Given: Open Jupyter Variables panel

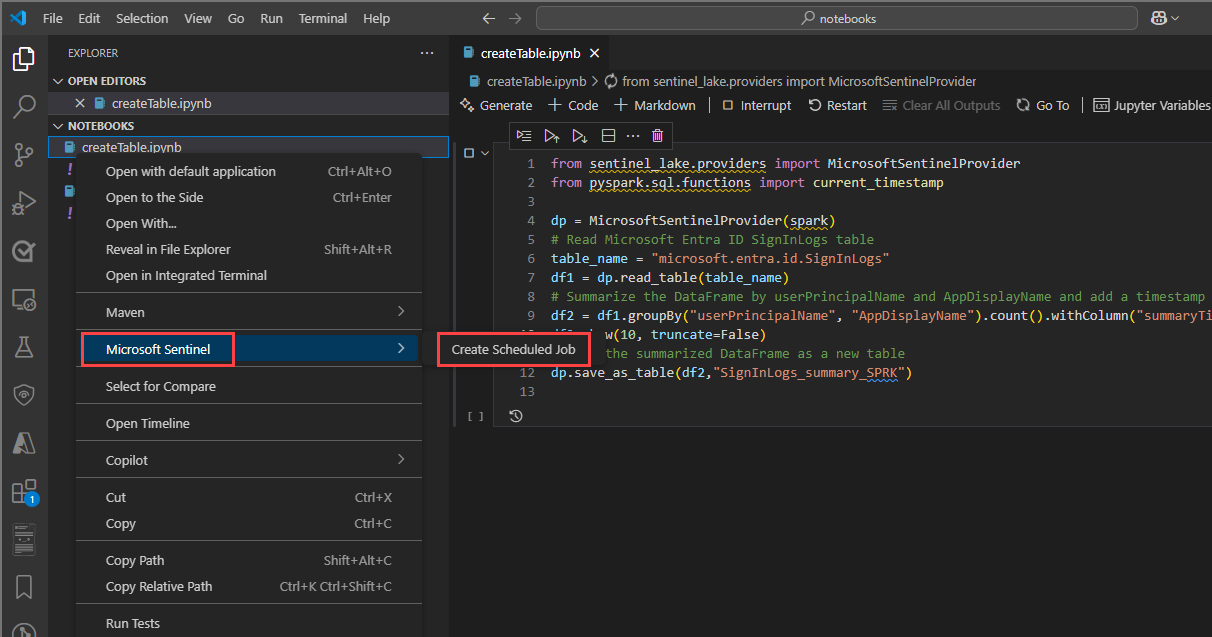Looking at the screenshot, I should pyautogui.click(x=1152, y=105).
